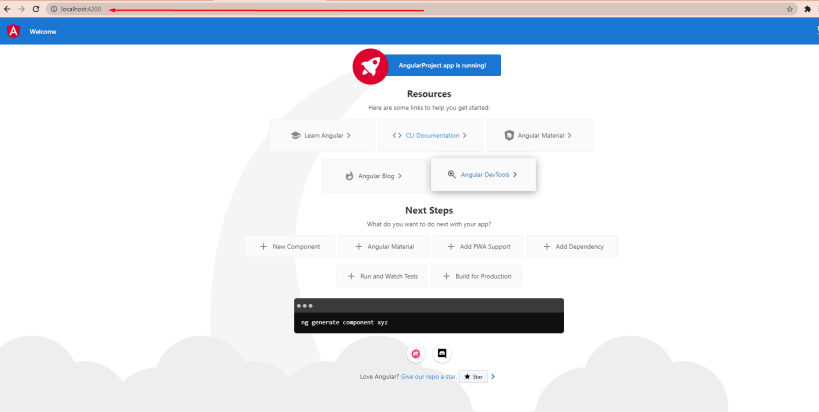Screen dimensions: 819x412
Task: Select the New Component next step
Action: pos(289,246)
